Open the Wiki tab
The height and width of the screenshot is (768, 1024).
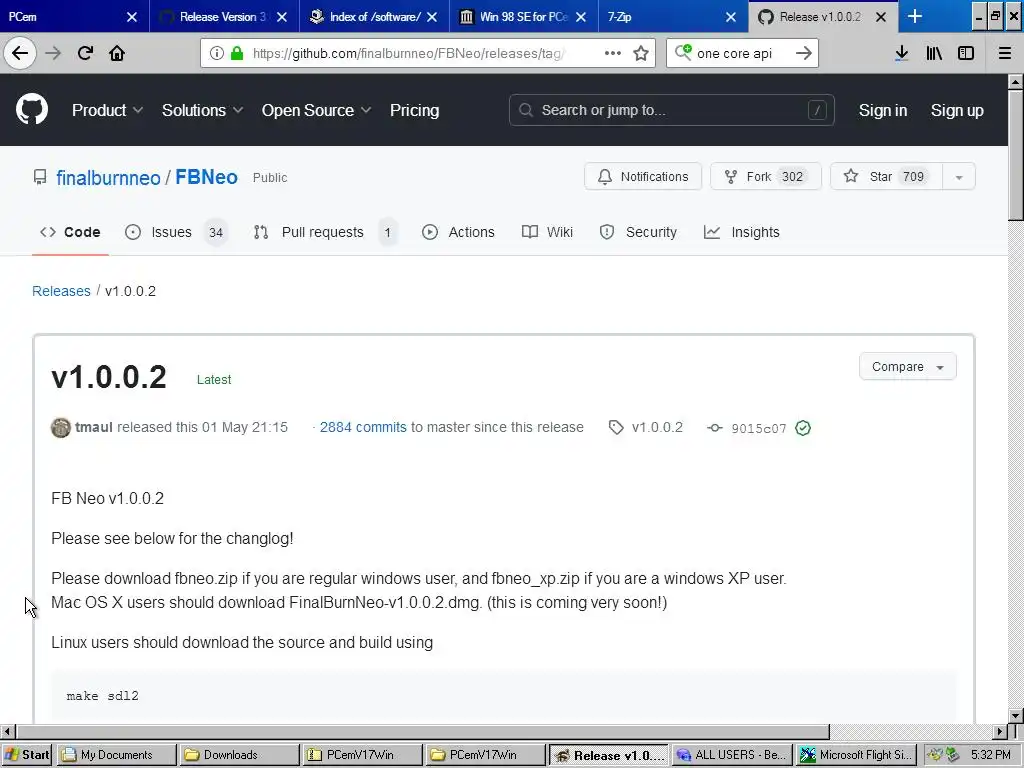547,232
